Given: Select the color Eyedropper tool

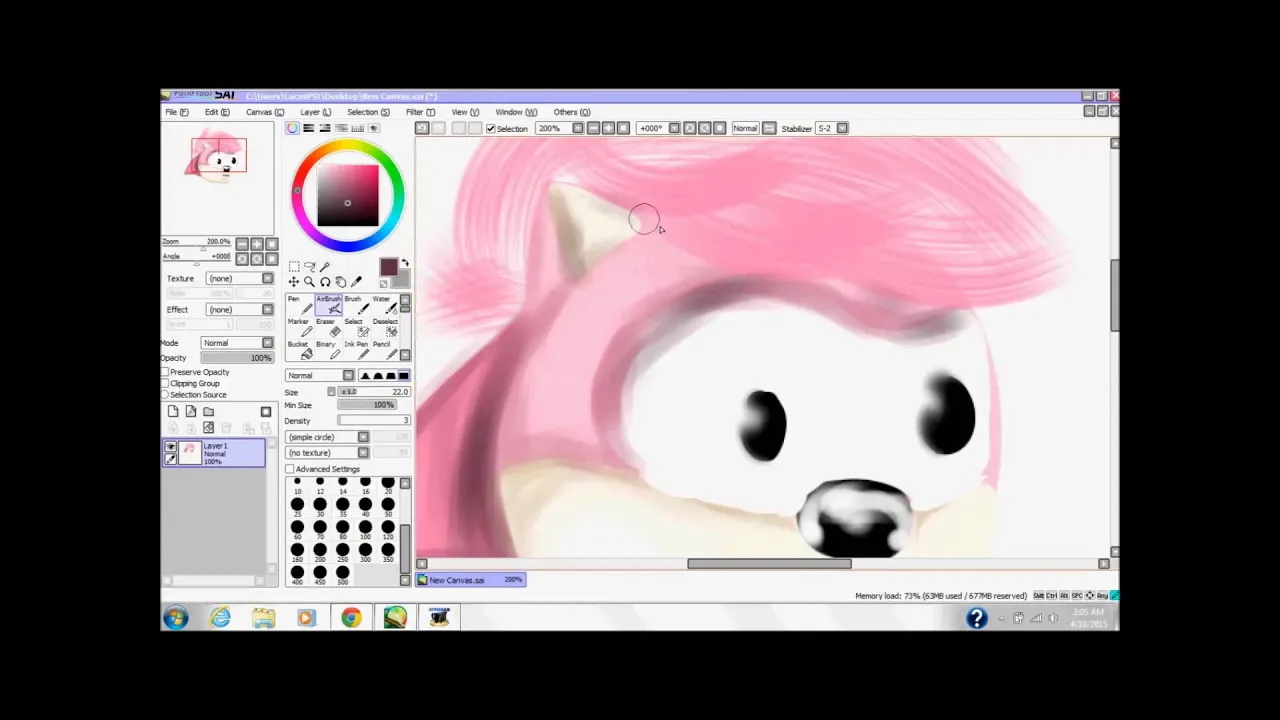Looking at the screenshot, I should click(357, 281).
